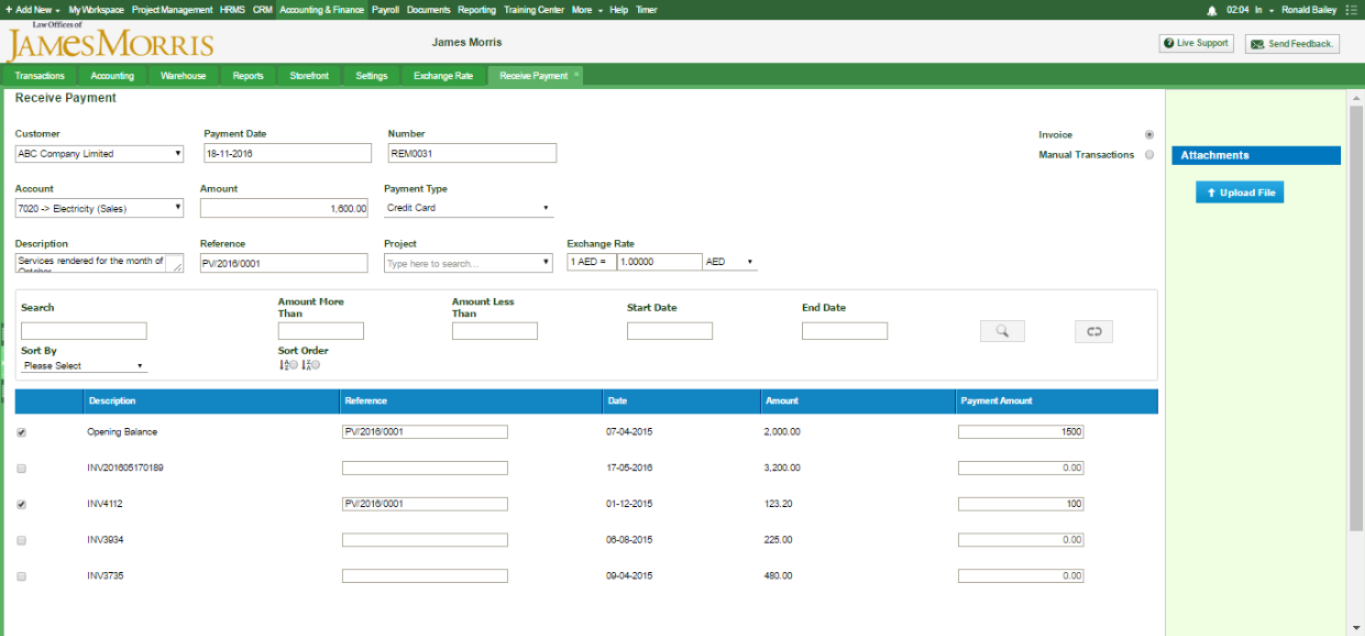Open Project Management menu
This screenshot has height=636, width=1365.
(x=172, y=10)
